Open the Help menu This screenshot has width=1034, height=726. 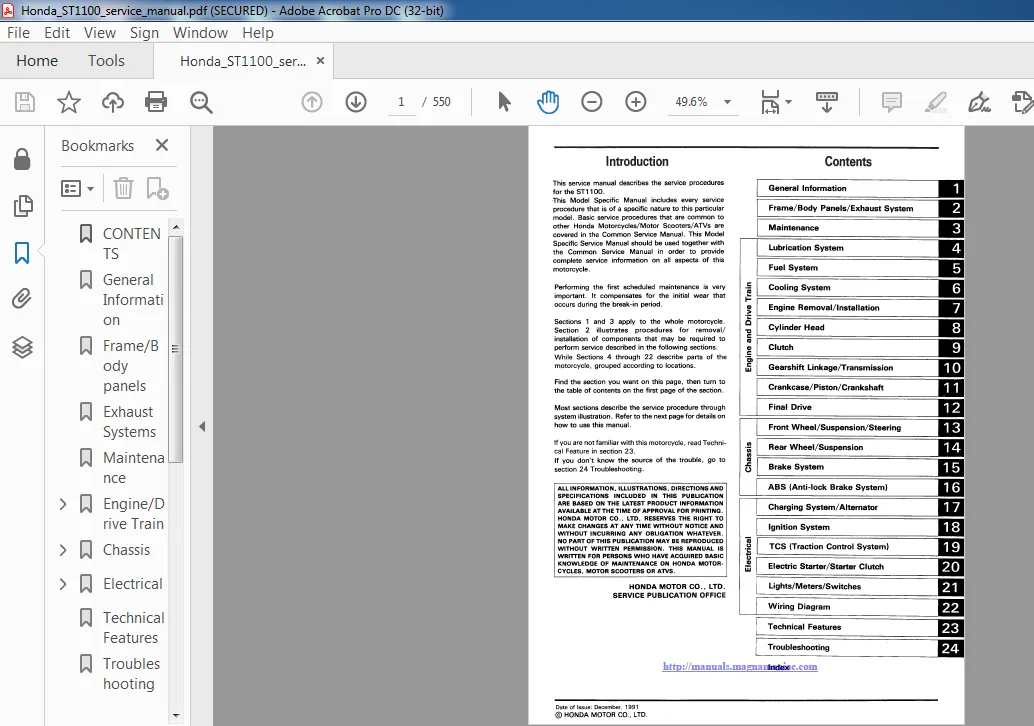(x=257, y=33)
